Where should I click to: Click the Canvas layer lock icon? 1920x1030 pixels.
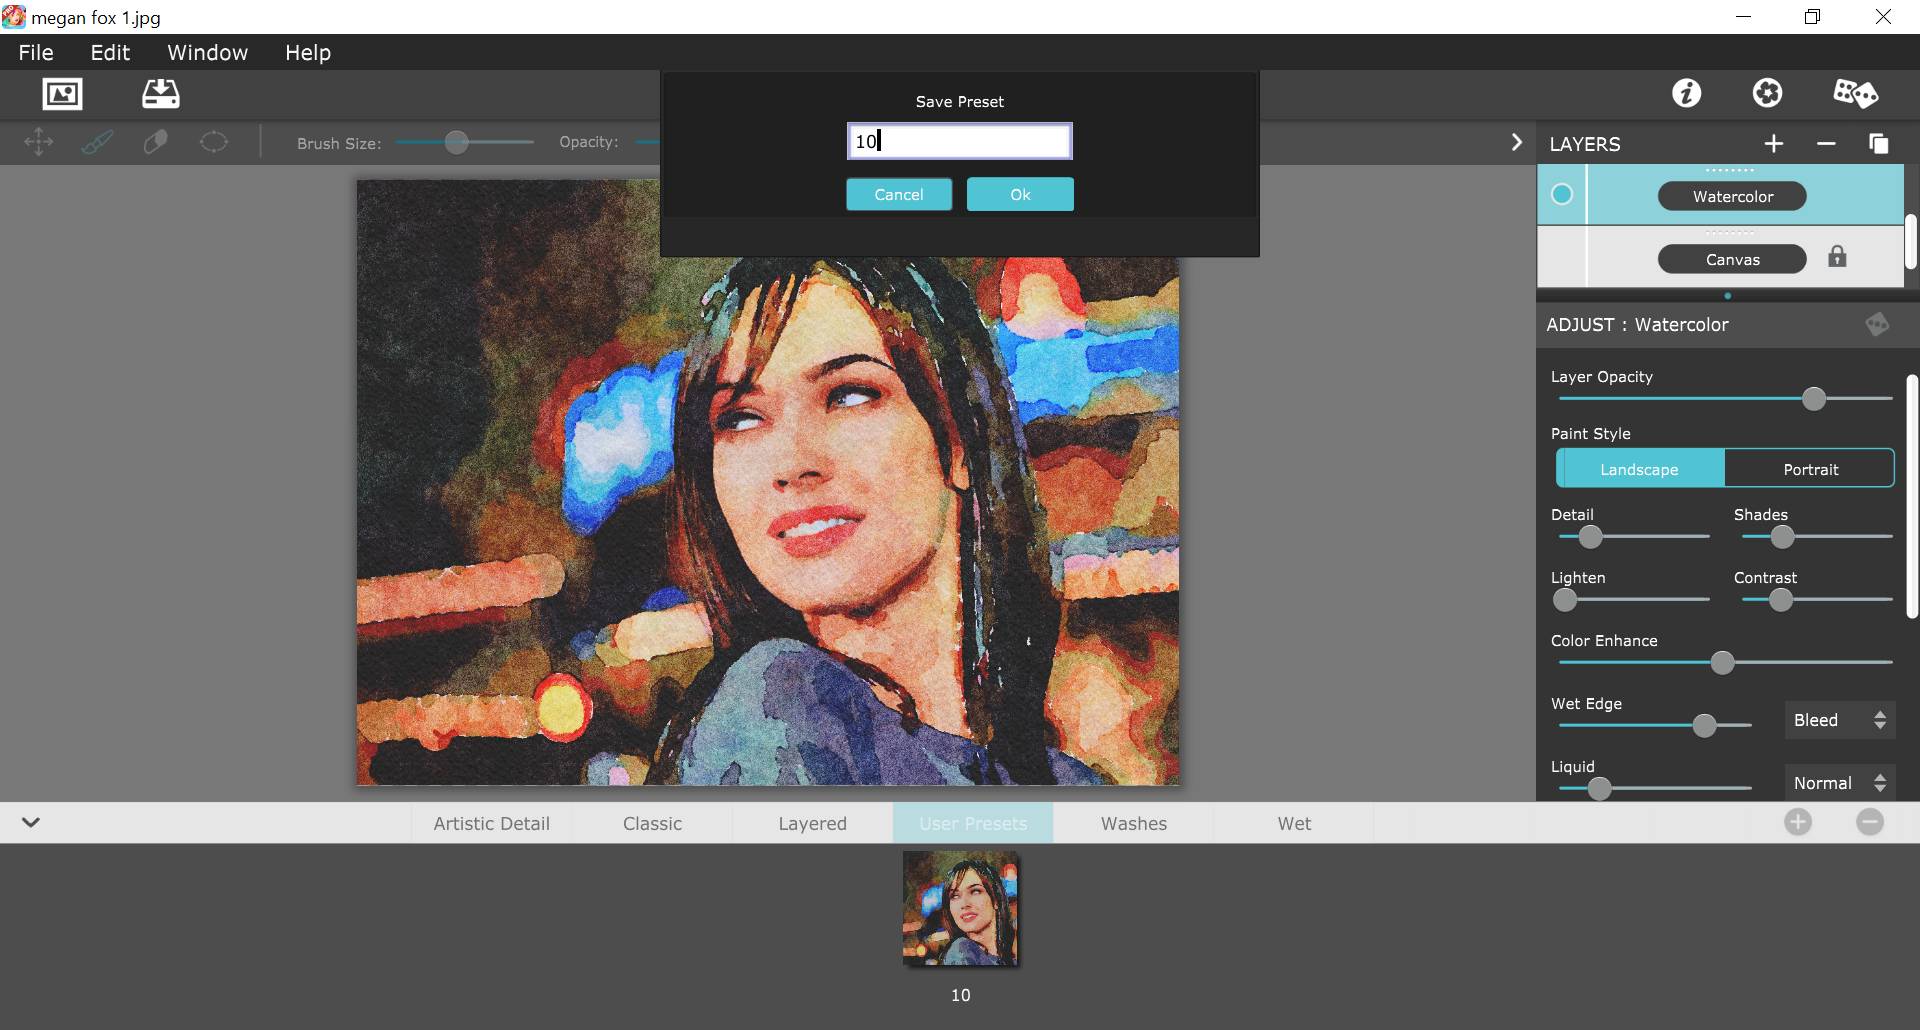click(1837, 257)
